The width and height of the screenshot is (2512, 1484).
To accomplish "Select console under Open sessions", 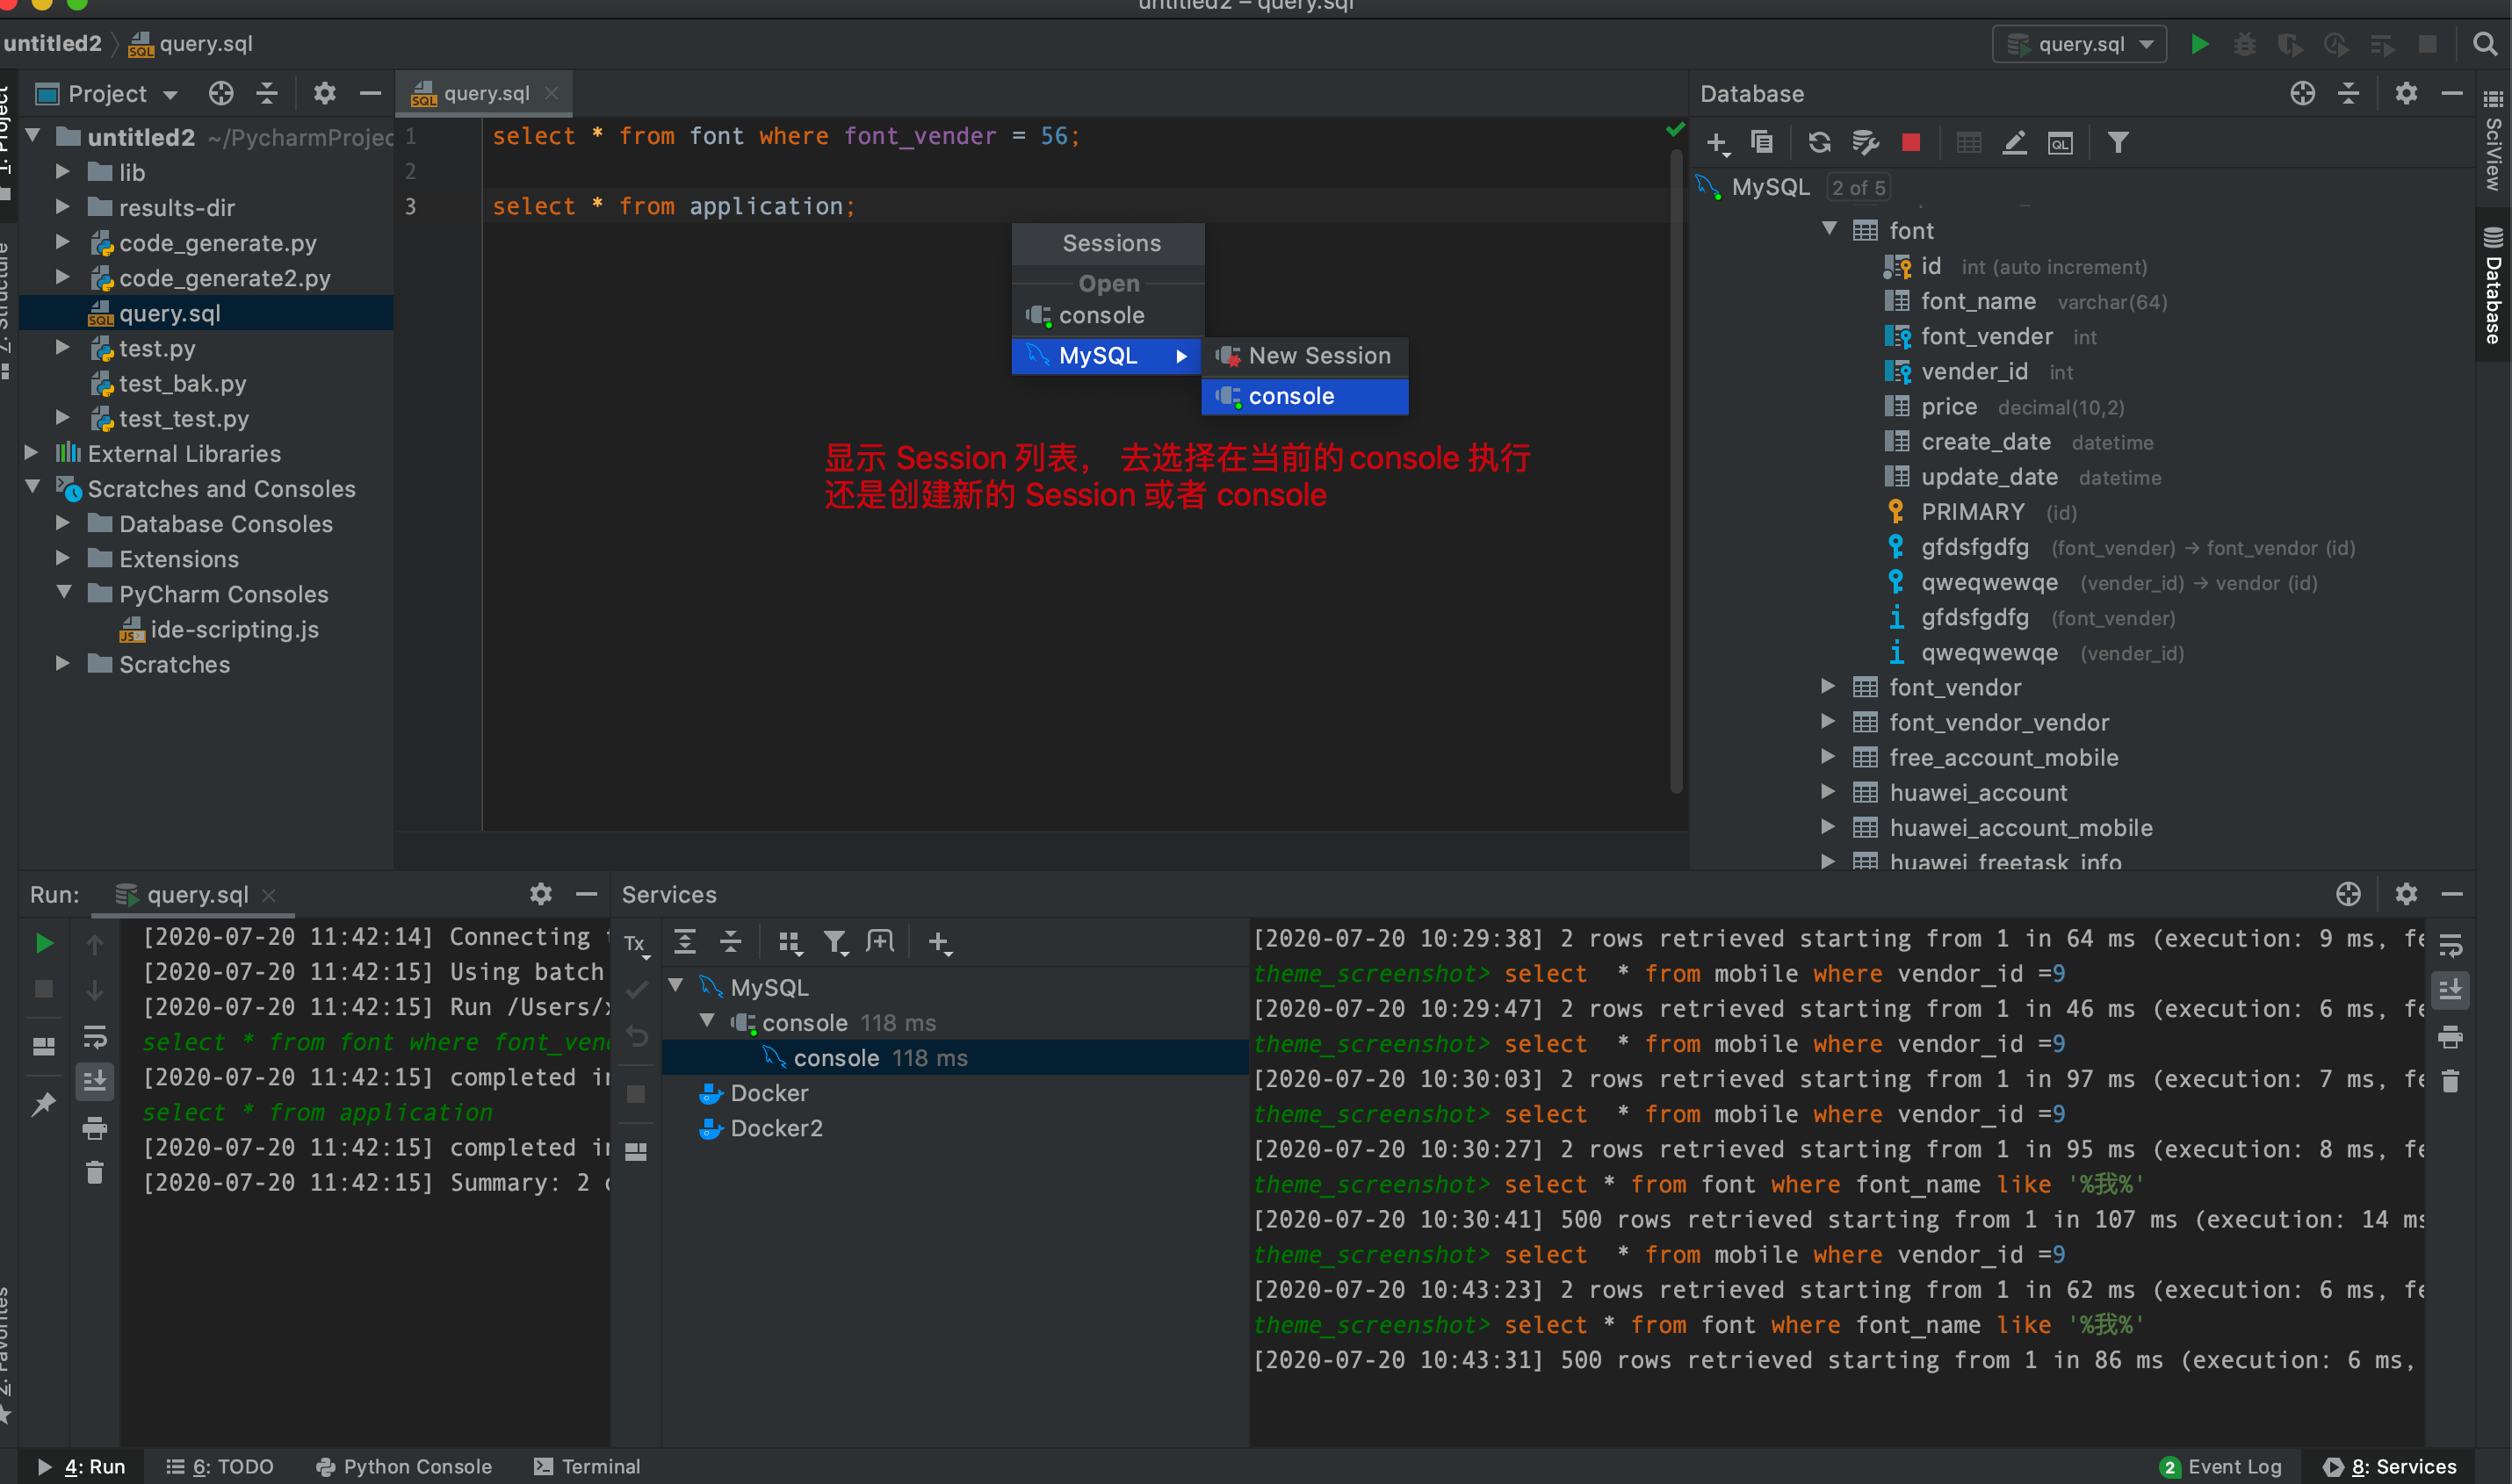I will point(1108,316).
